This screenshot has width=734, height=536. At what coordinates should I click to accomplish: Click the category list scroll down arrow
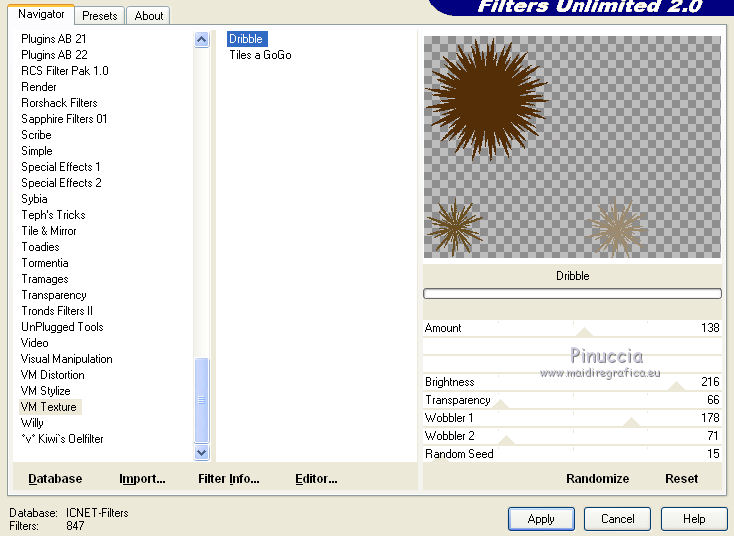coord(201,453)
